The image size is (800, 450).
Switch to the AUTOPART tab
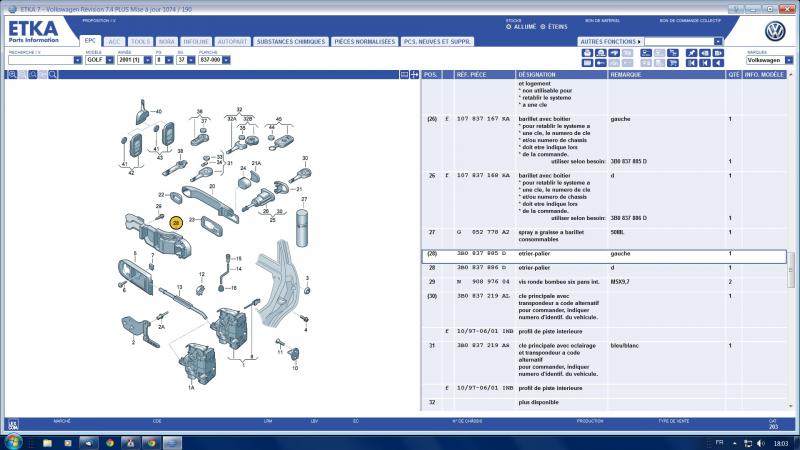tap(232, 42)
